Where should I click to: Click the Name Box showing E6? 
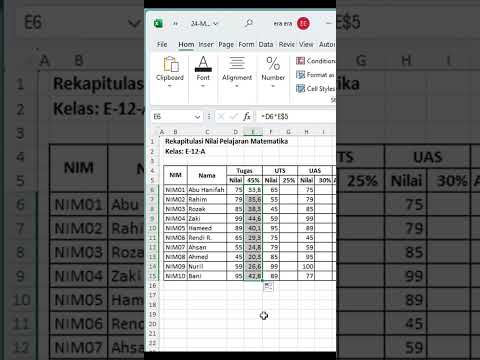[x=172, y=116]
